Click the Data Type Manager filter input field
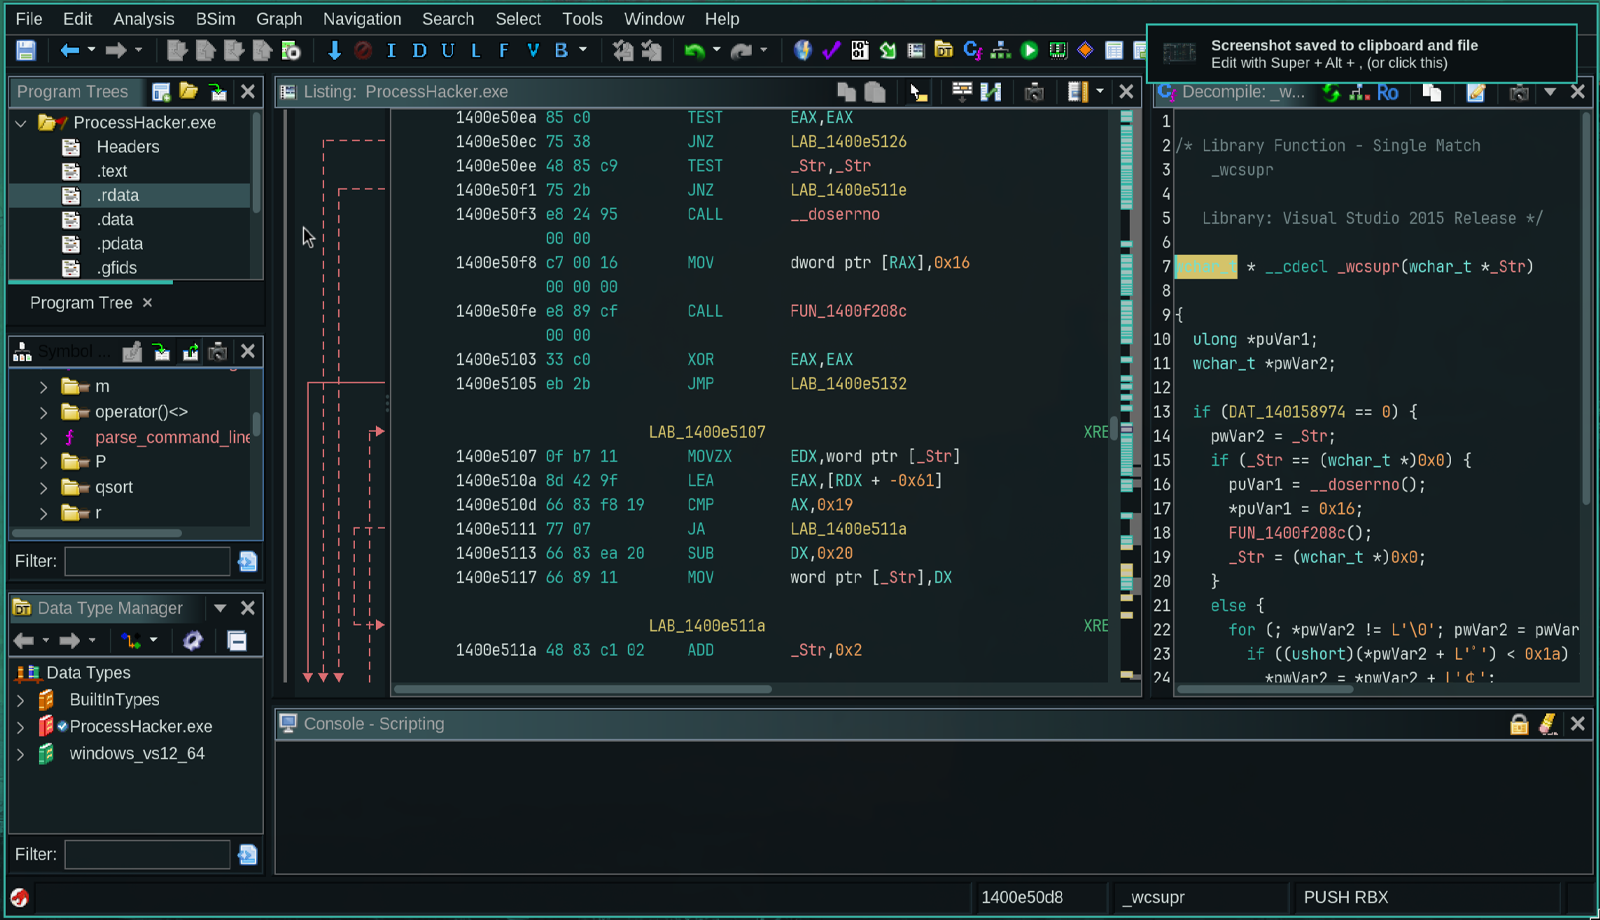Image resolution: width=1600 pixels, height=920 pixels. [x=147, y=855]
